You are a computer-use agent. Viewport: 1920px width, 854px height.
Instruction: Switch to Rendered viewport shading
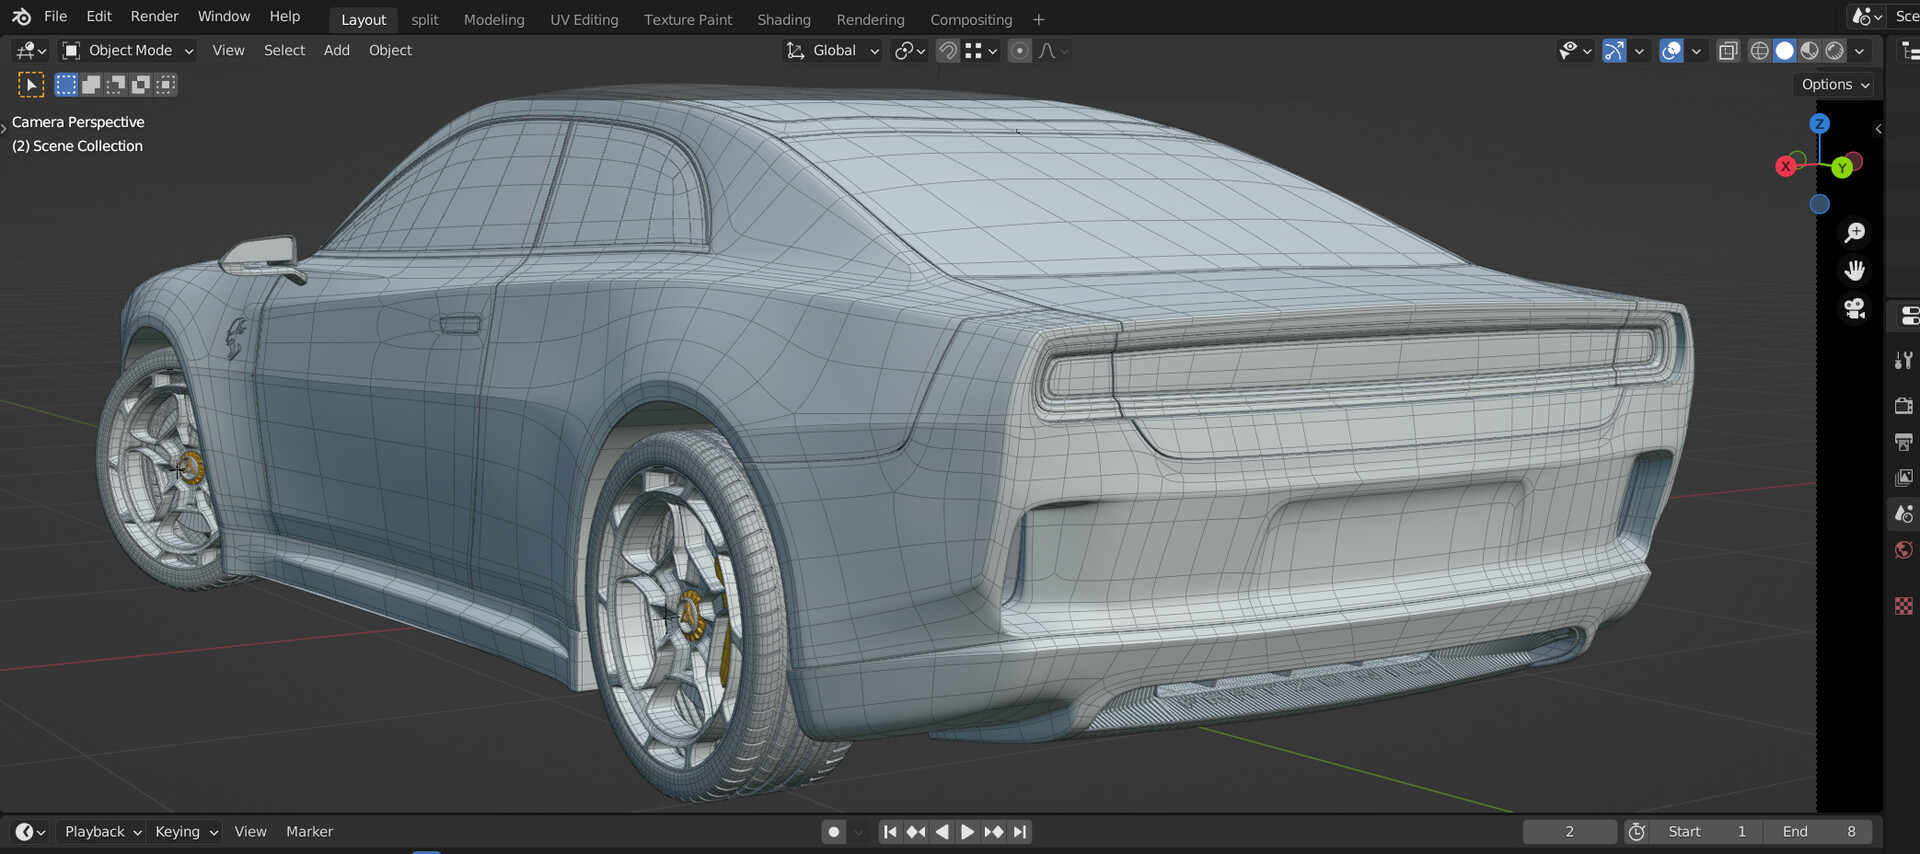pos(1835,50)
